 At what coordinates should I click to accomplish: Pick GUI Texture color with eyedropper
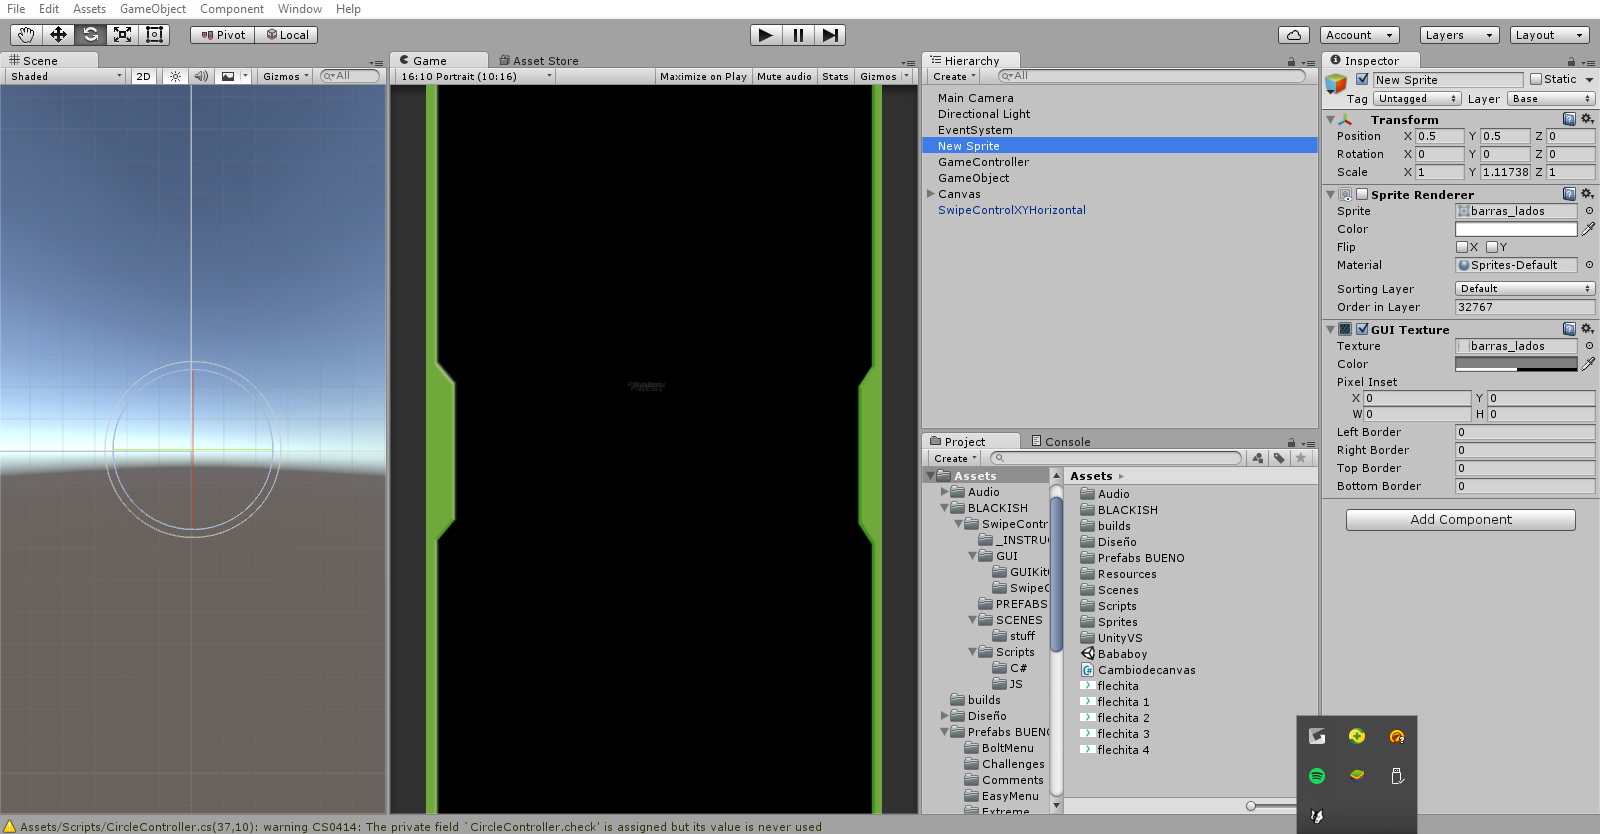[x=1588, y=364]
